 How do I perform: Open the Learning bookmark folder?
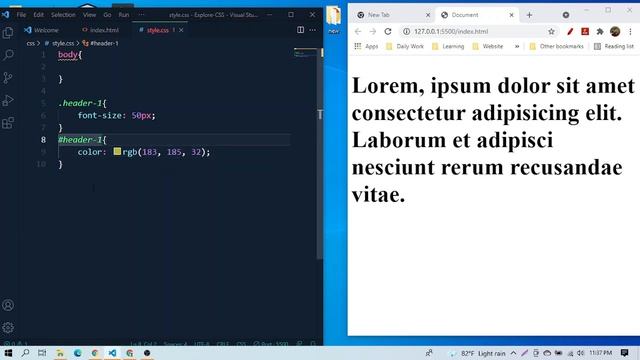click(448, 47)
